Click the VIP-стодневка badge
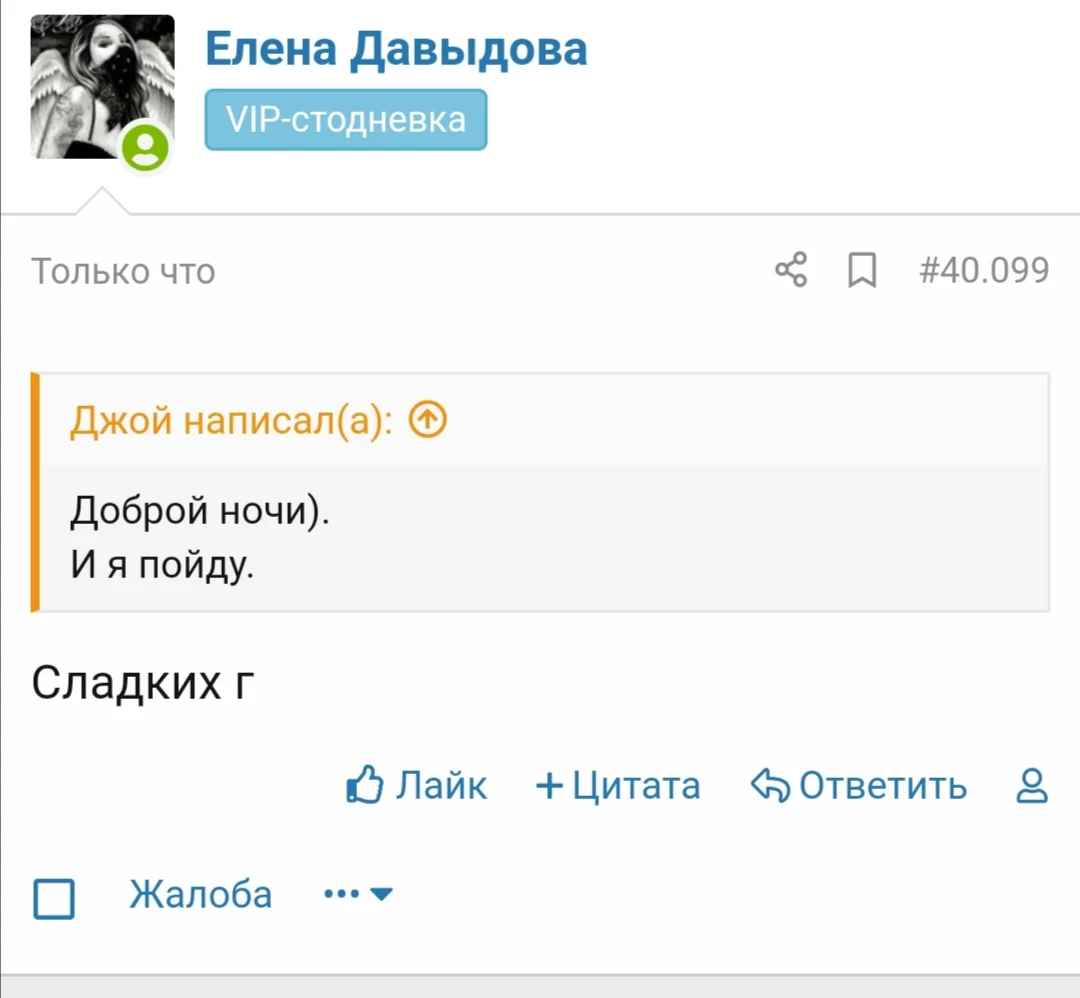The width and height of the screenshot is (1080, 998). pyautogui.click(x=345, y=119)
